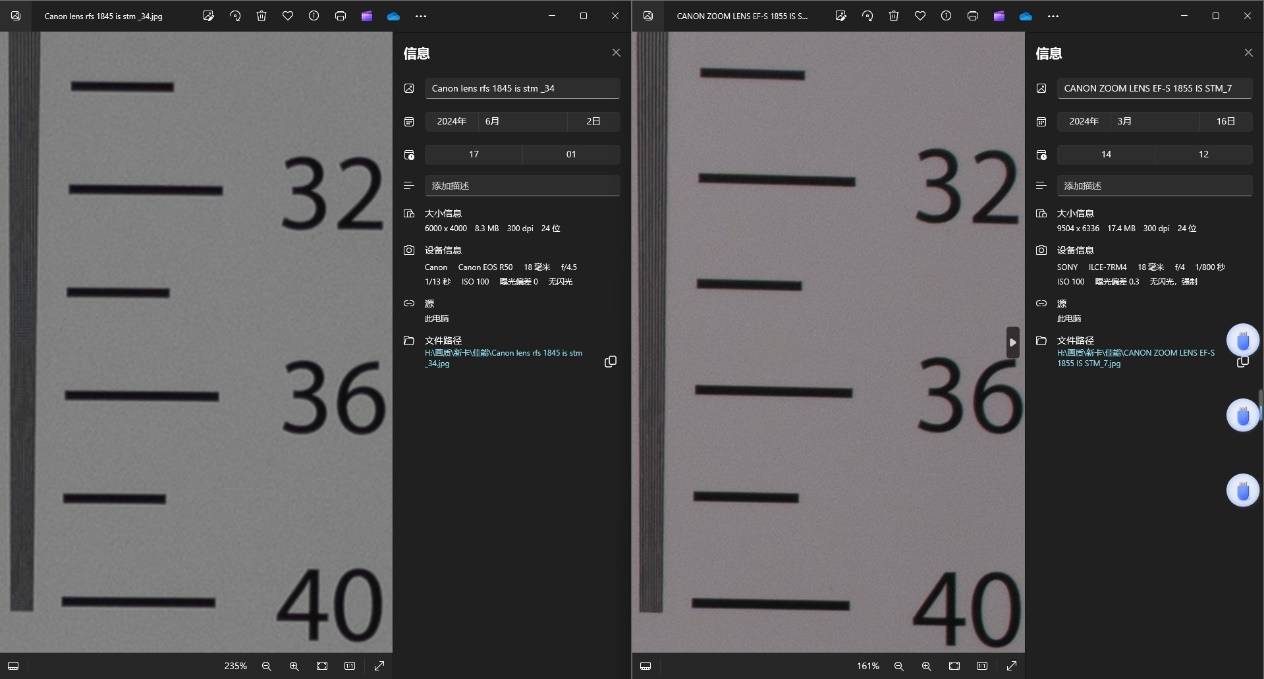Screen dimensions: 1264x679
Task: Close the info panel in the left window
Action: 616,53
